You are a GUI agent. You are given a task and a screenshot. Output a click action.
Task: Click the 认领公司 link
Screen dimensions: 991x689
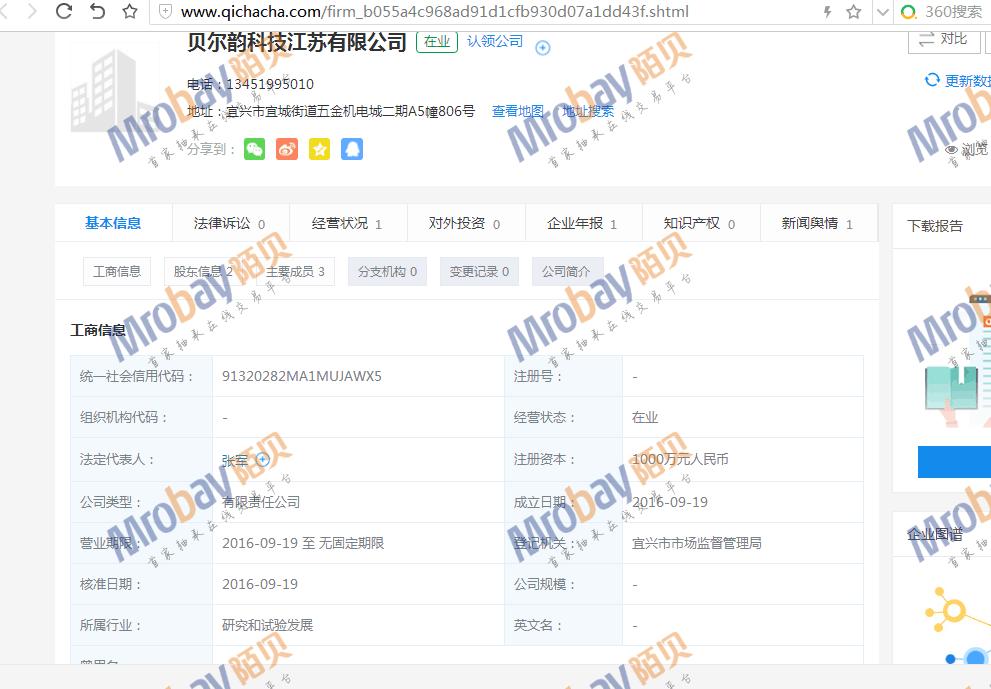[x=495, y=41]
